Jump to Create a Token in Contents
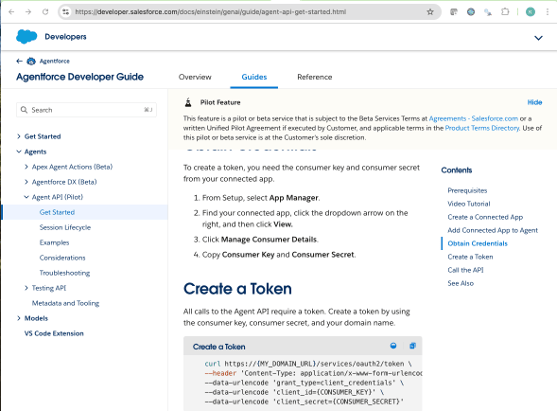Screen dimensions: 557x411 (470, 257)
